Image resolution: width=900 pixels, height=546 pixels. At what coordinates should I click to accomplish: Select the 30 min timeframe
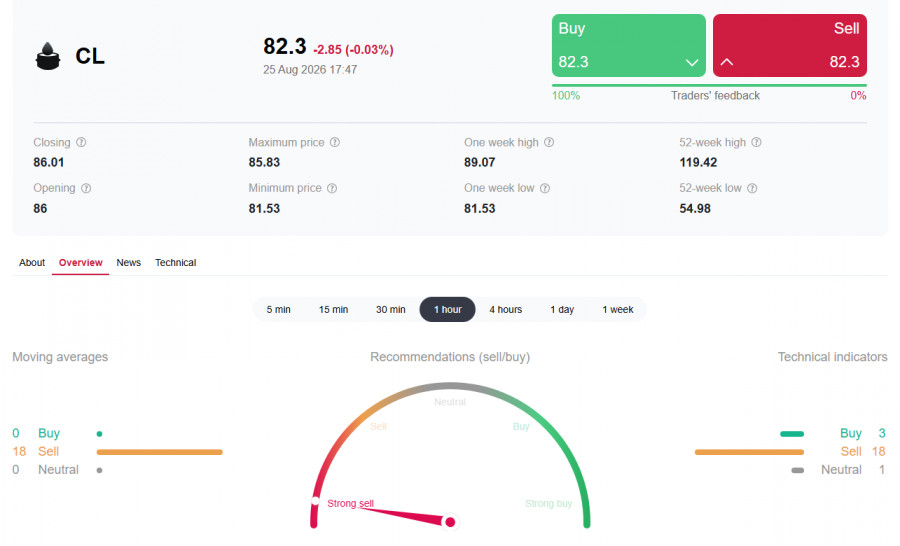(390, 309)
